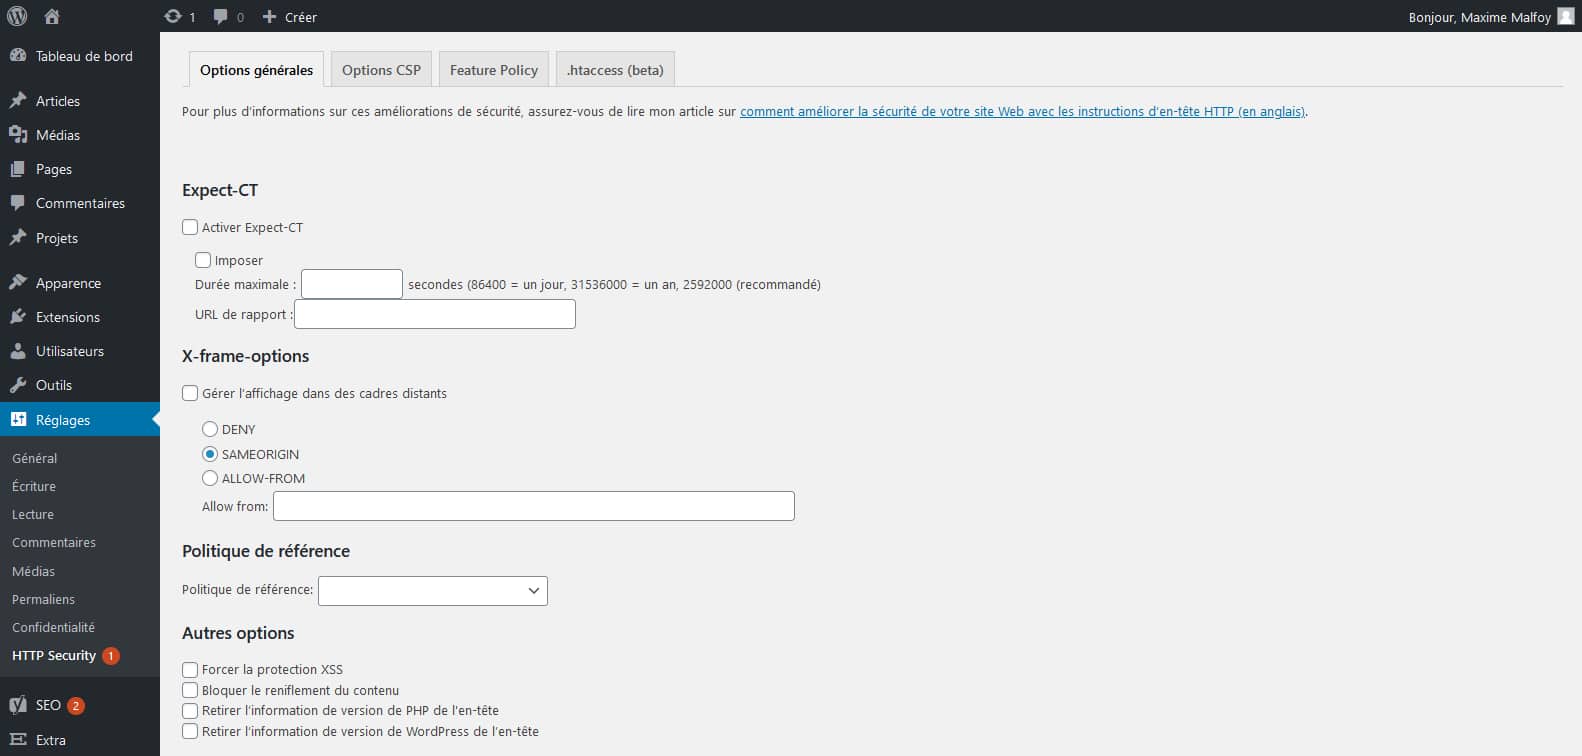1582x756 pixels.
Task: Tick the Imposer checkbox
Action: click(203, 260)
